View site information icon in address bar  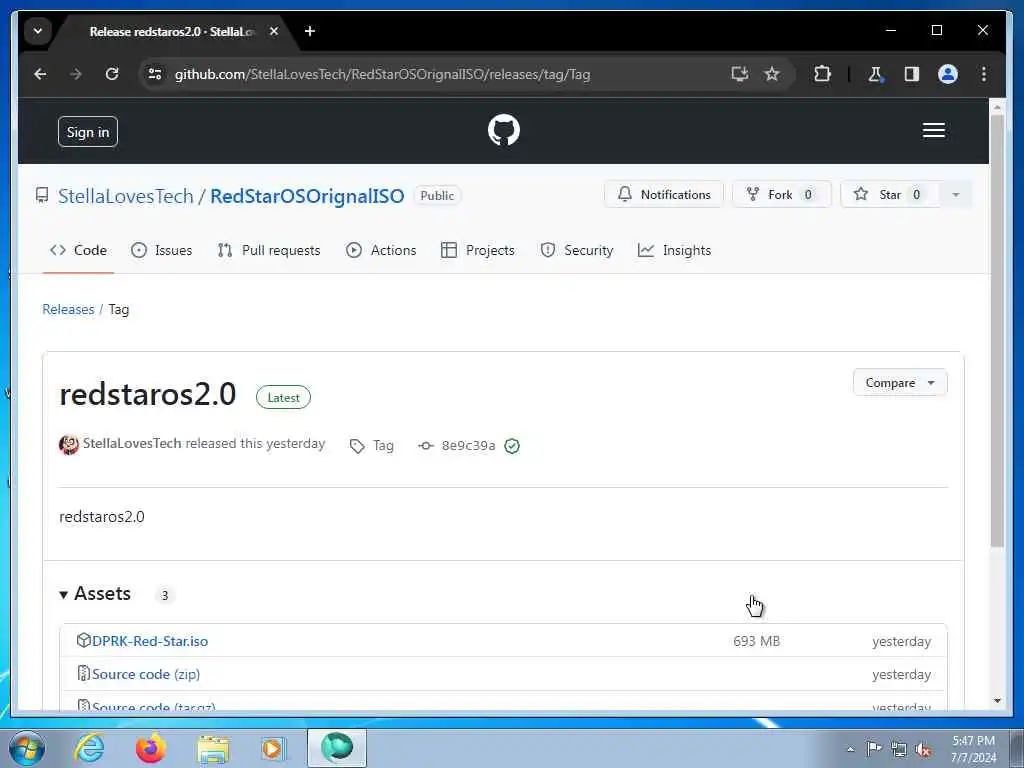pos(155,74)
